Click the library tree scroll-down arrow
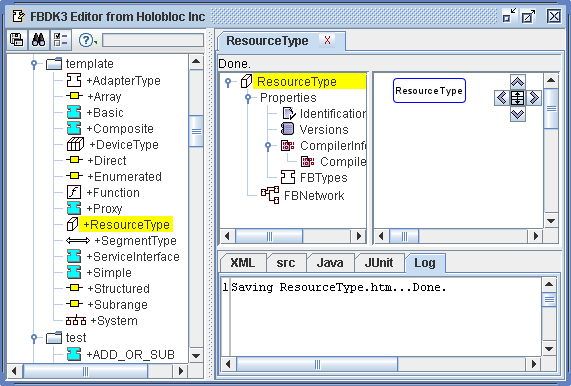This screenshot has width=571, height=386. 196,356
